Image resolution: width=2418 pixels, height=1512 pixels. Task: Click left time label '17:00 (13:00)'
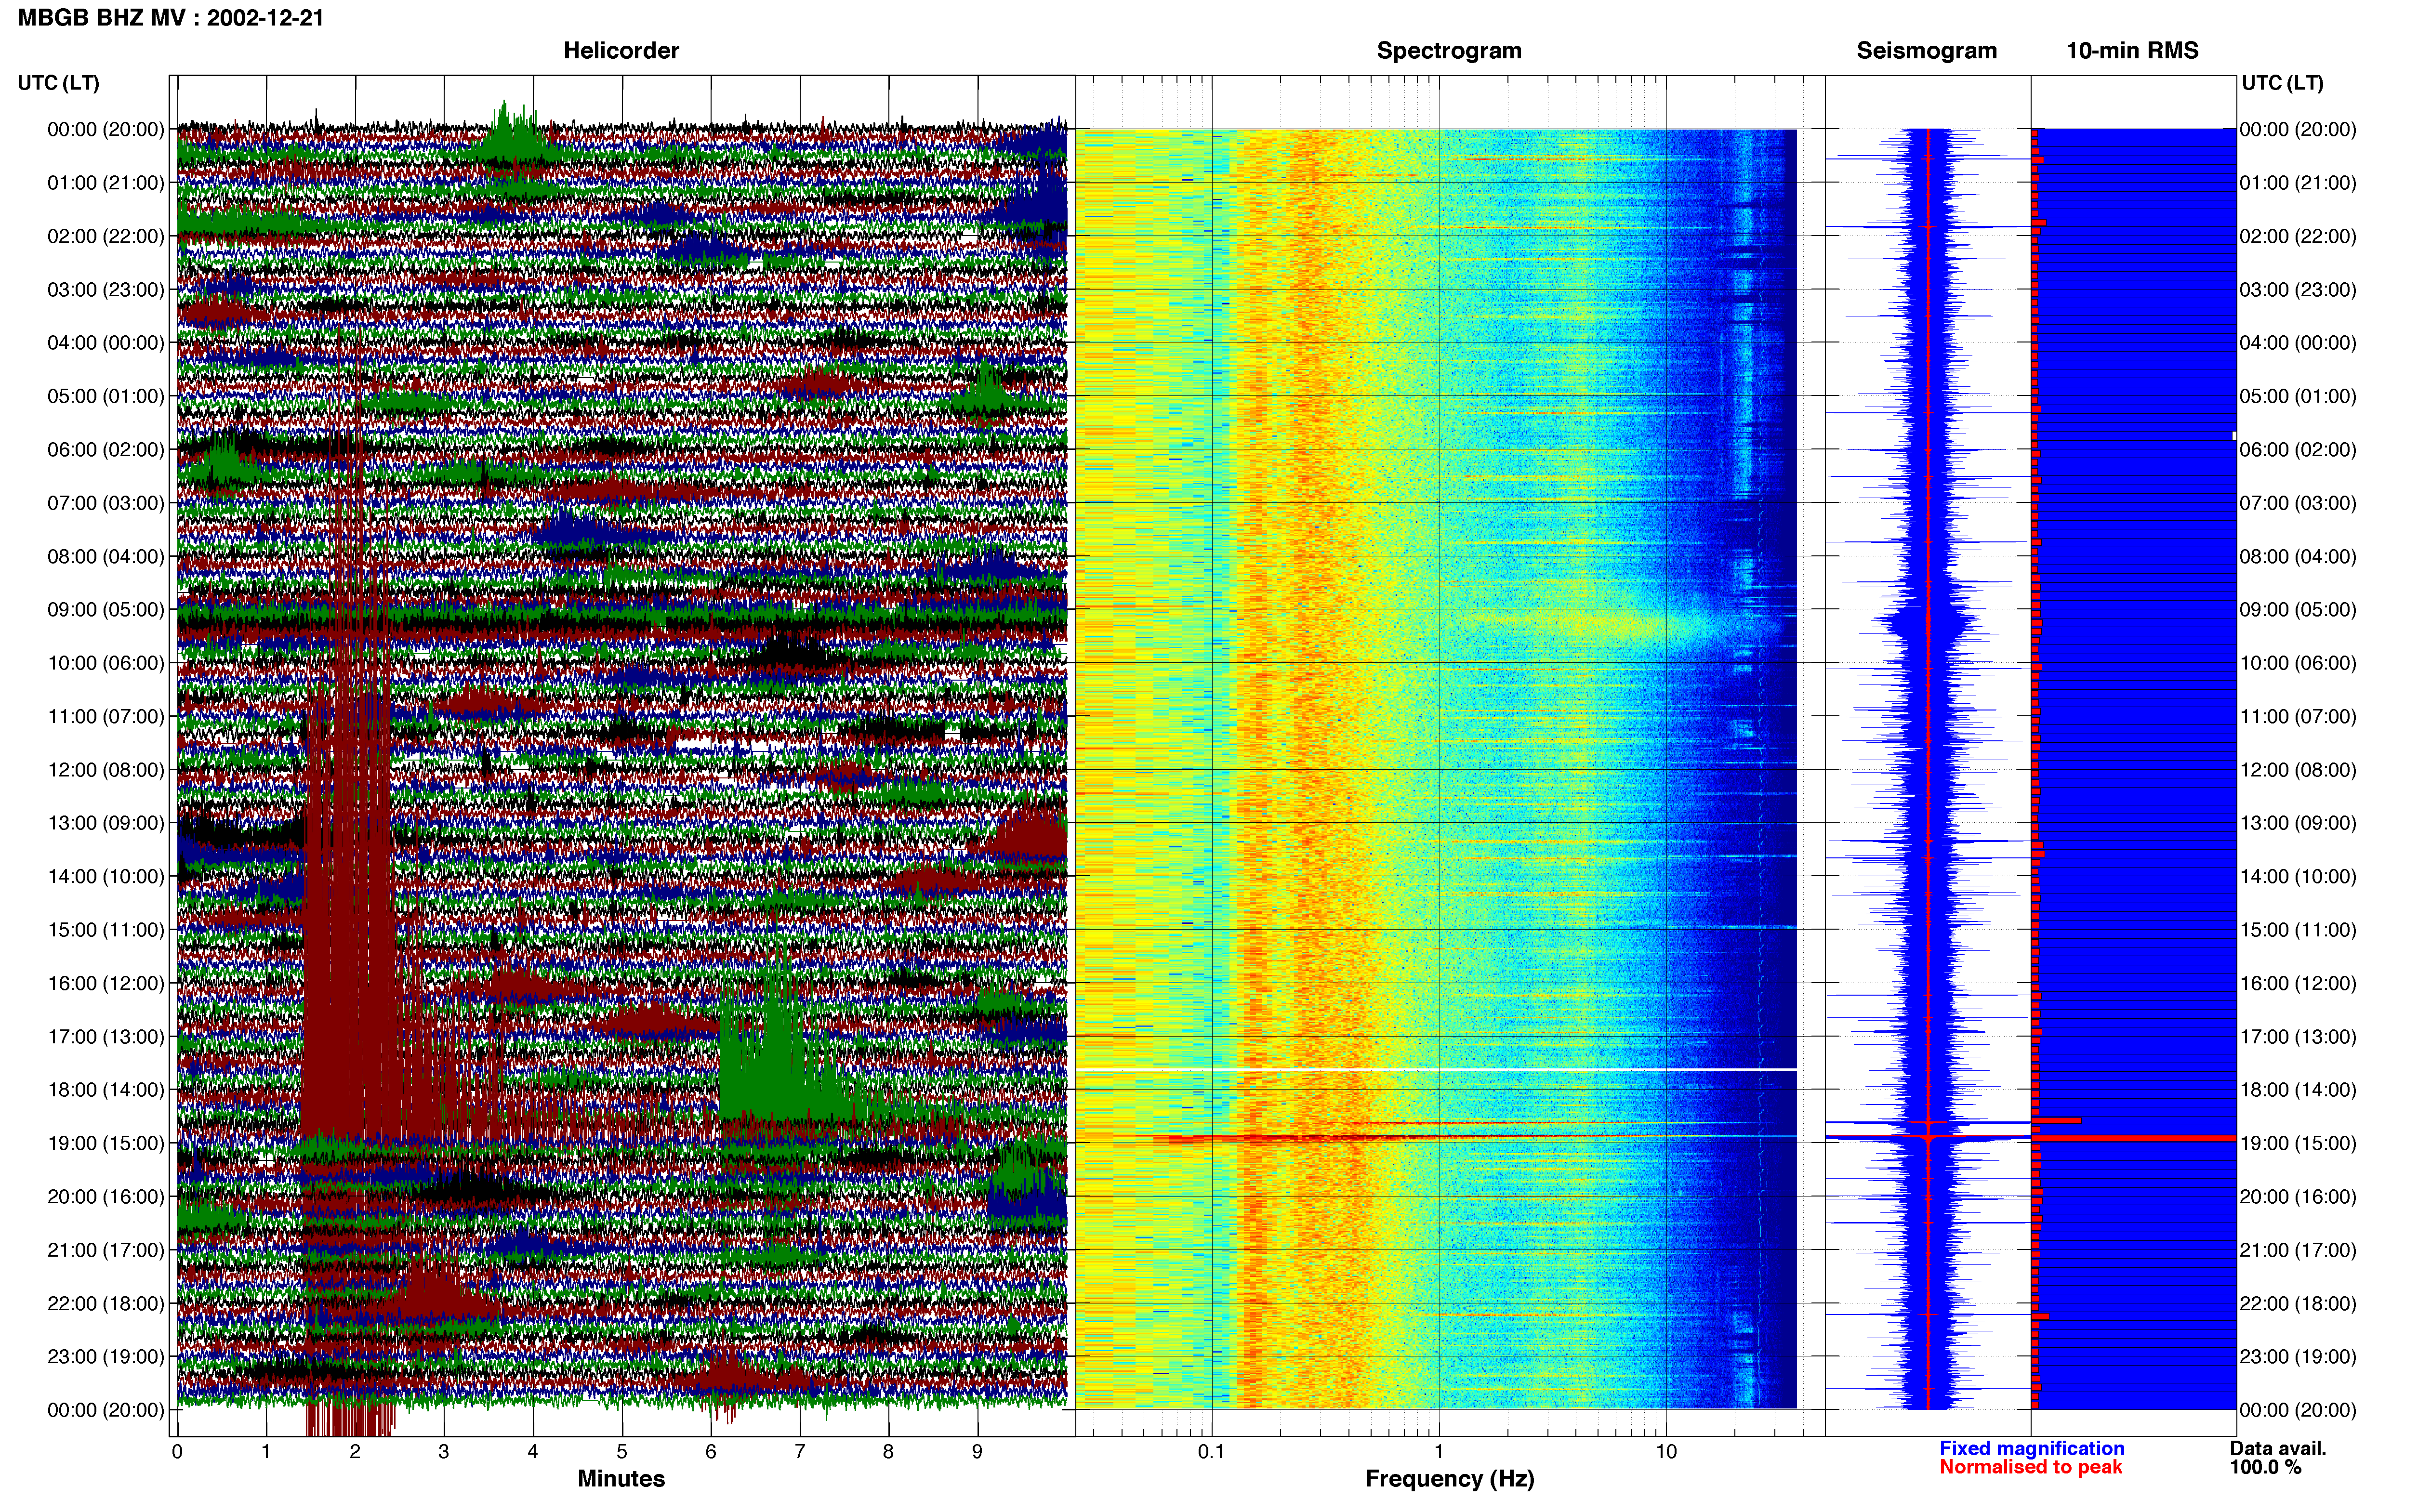click(x=106, y=1036)
